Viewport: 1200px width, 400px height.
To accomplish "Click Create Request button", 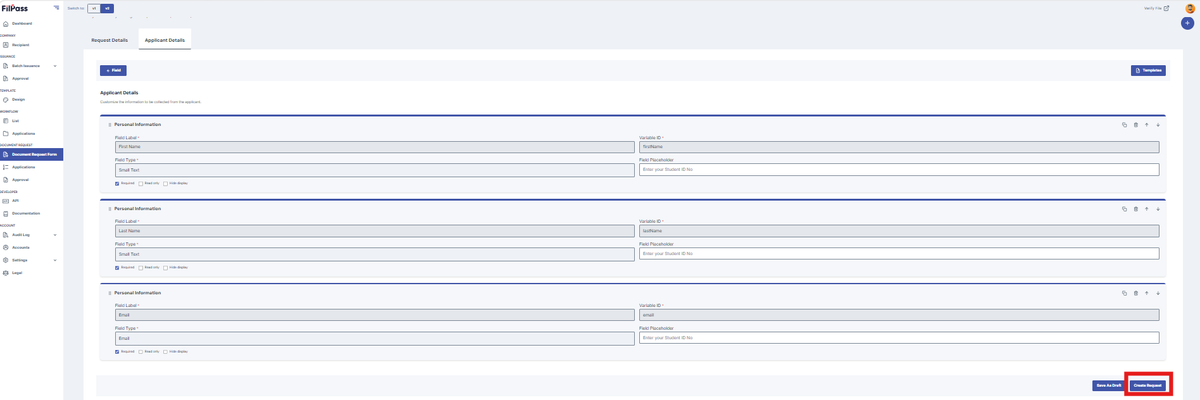I will pyautogui.click(x=1148, y=385).
